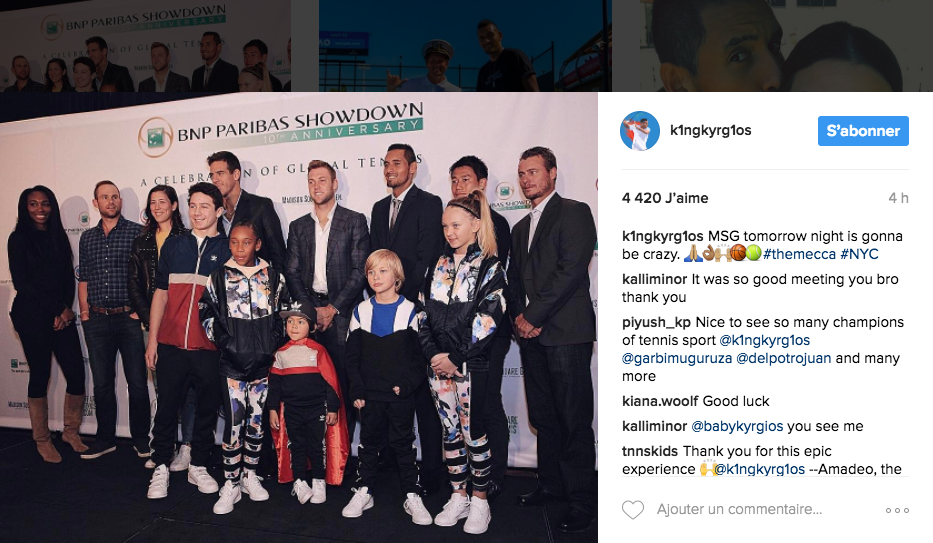Open the k1ngkyrg1os profile avatar
This screenshot has width=933, height=543.
(640, 130)
